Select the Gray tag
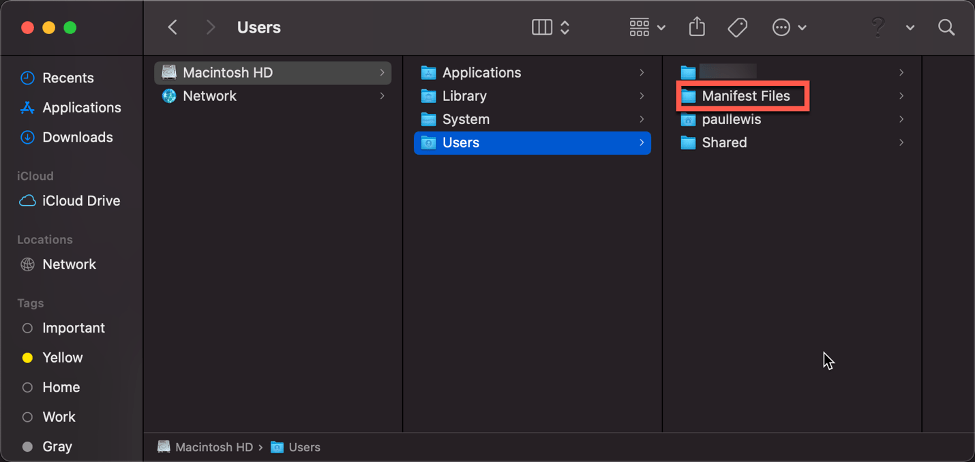 pyautogui.click(x=57, y=447)
